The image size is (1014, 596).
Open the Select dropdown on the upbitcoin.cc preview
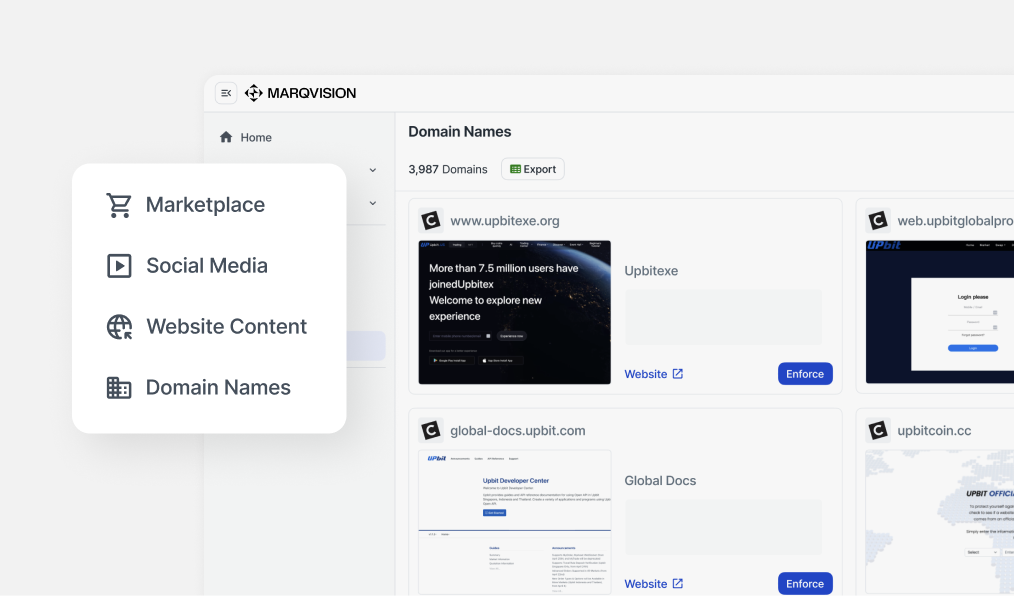coord(982,552)
